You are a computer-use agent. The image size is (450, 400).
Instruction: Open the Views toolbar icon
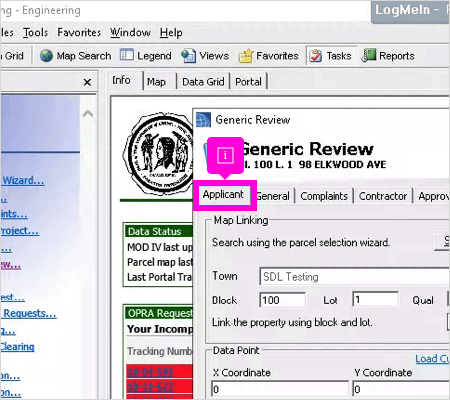click(188, 56)
